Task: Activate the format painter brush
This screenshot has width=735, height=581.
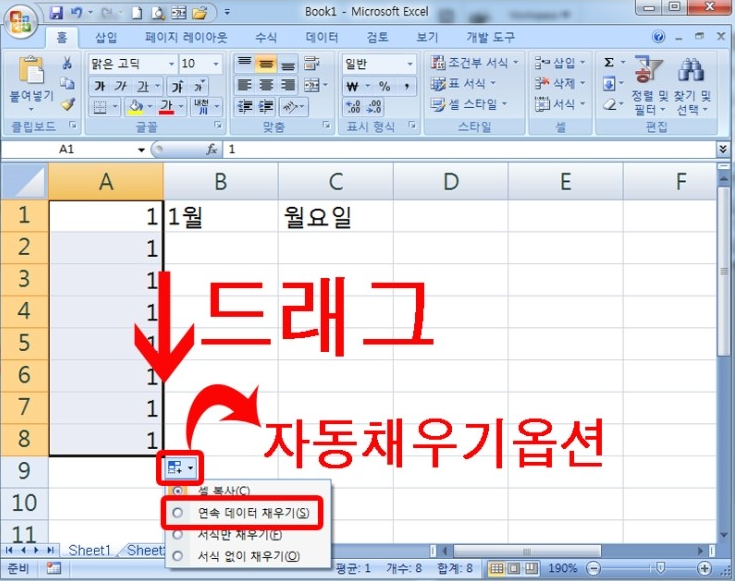Action: coord(68,104)
